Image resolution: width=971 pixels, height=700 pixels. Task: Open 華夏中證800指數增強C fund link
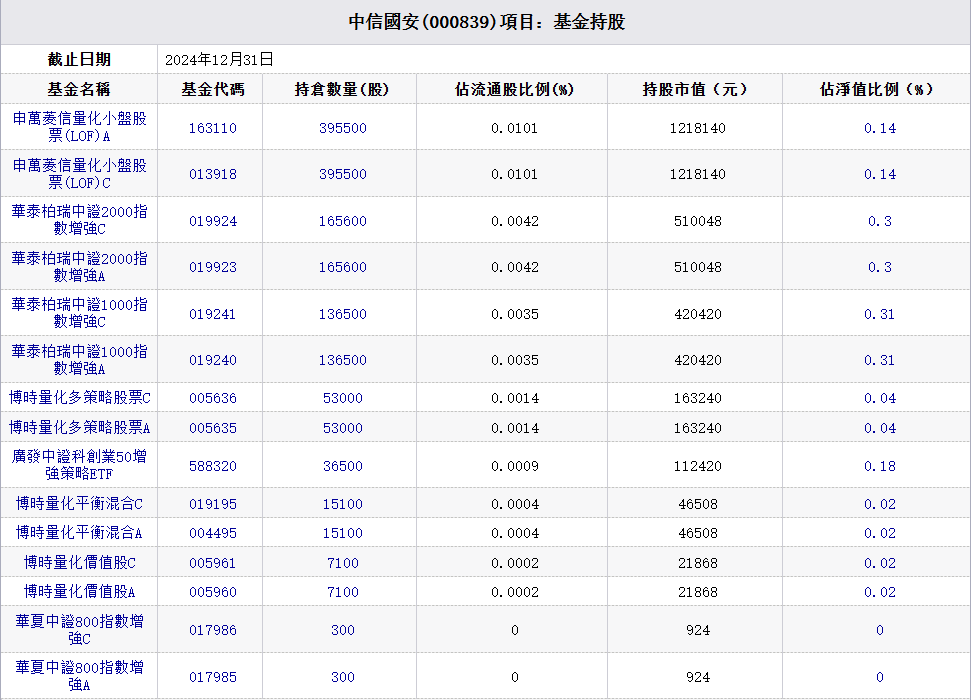coord(79,629)
